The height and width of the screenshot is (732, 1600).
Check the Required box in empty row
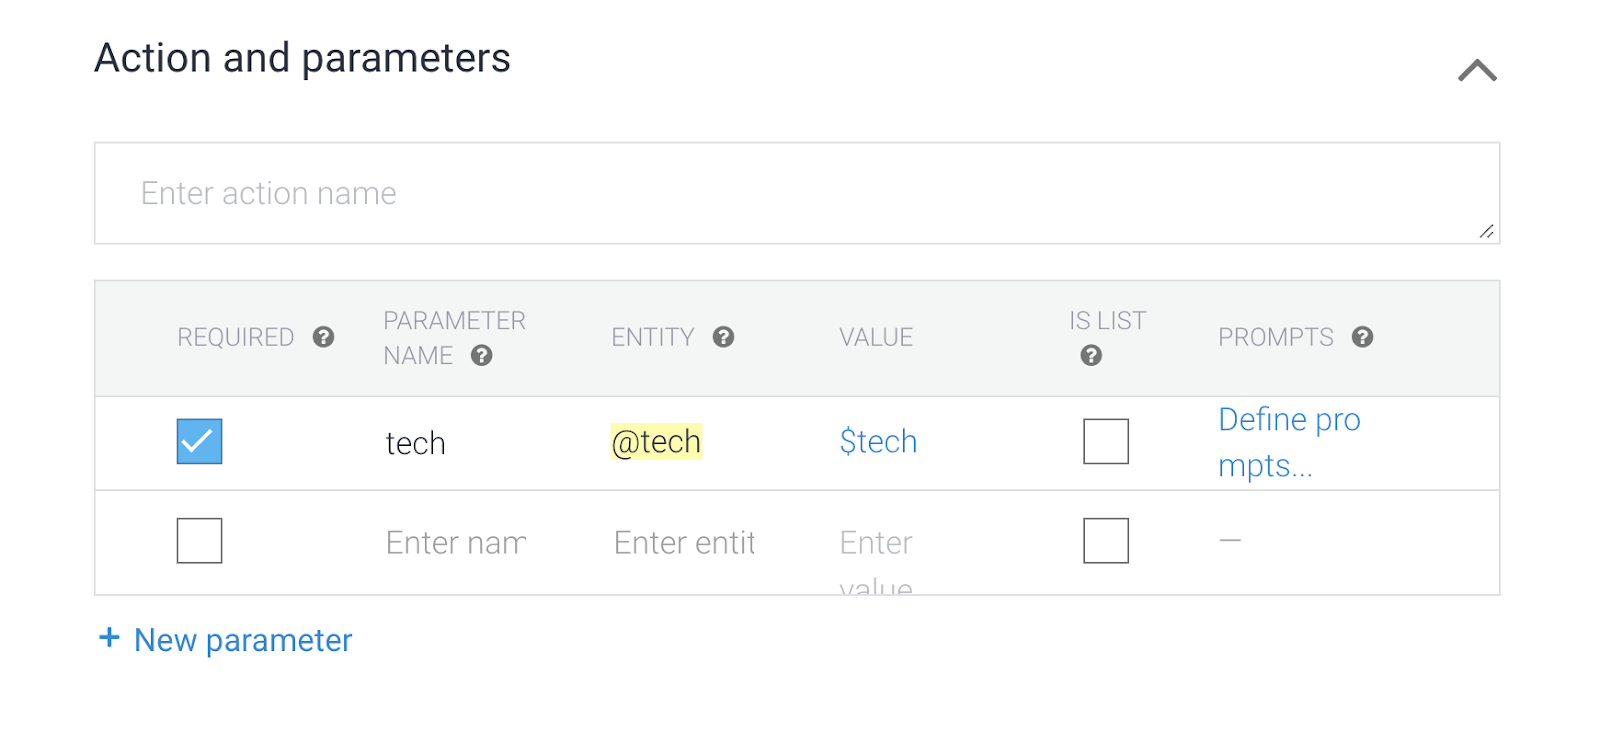coord(199,541)
